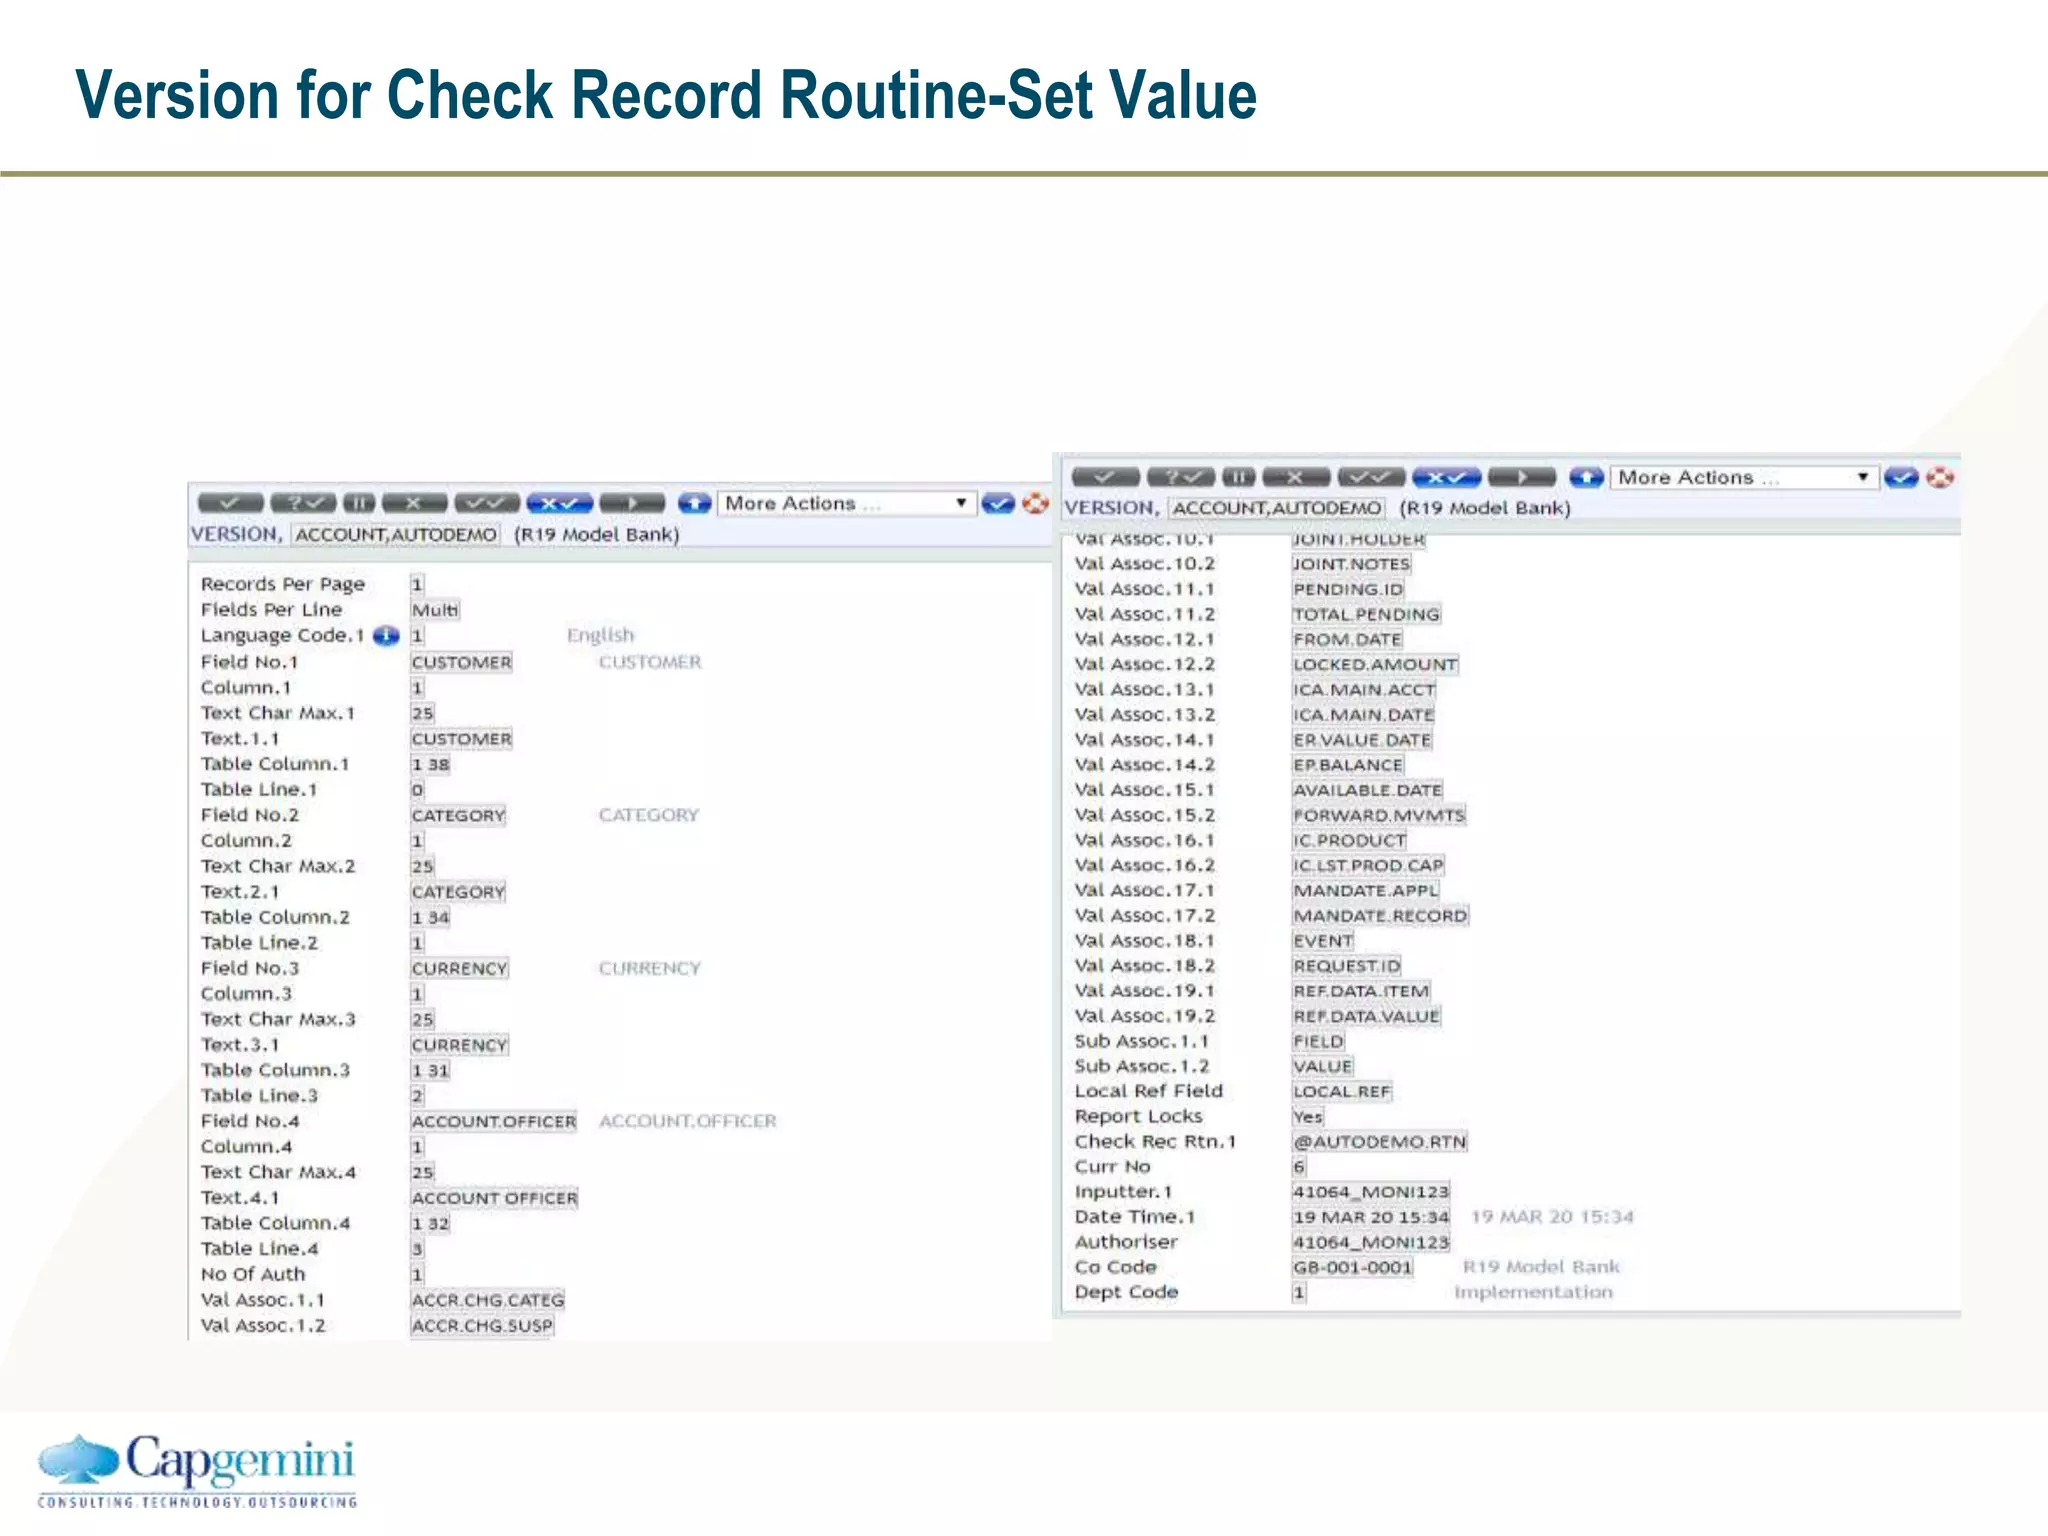Click the blue reverse X-check icon in left toolbar

coord(559,503)
